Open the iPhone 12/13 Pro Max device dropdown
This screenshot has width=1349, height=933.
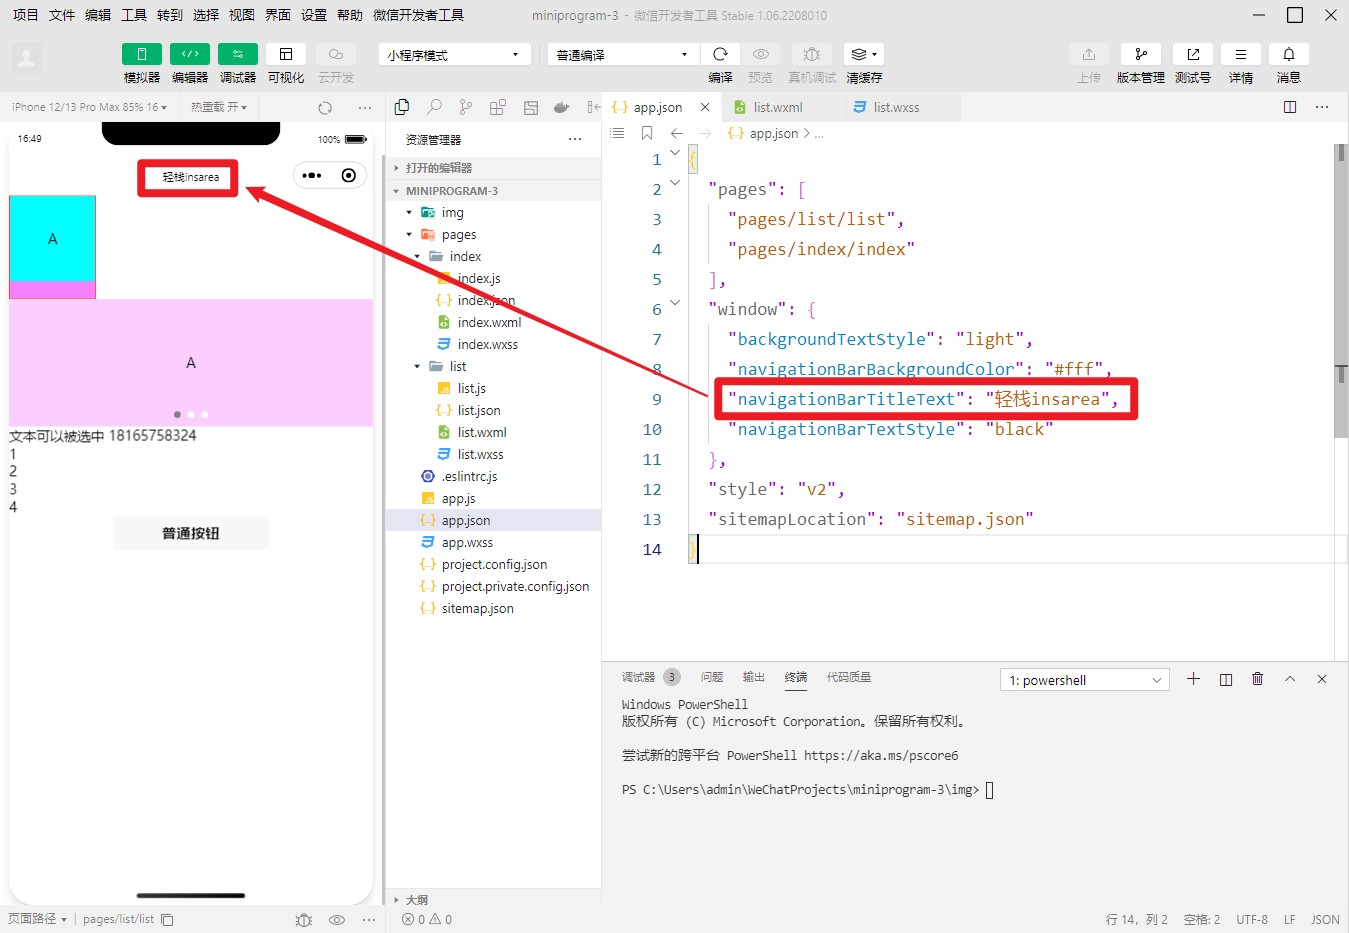coord(89,107)
